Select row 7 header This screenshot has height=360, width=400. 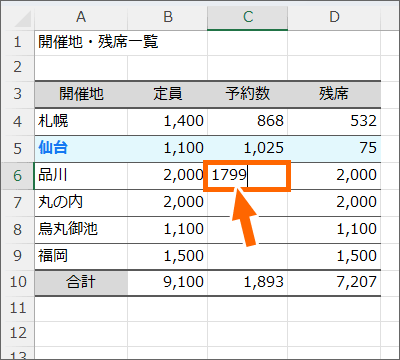(18, 203)
